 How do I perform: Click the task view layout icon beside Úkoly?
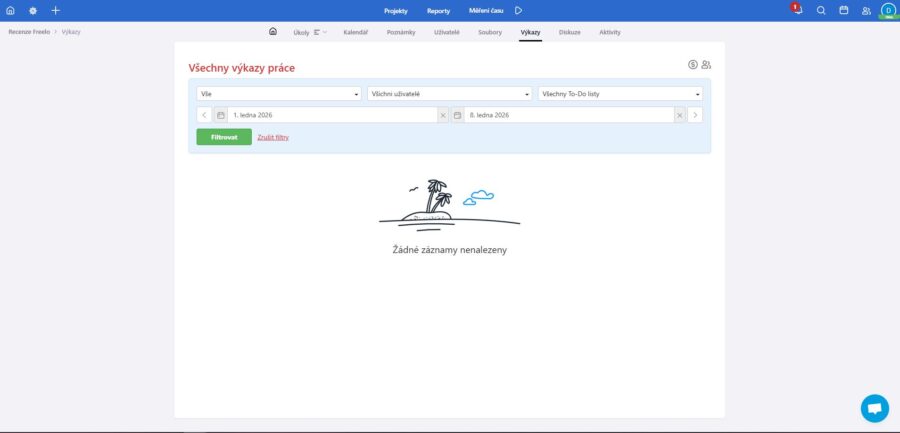317,32
